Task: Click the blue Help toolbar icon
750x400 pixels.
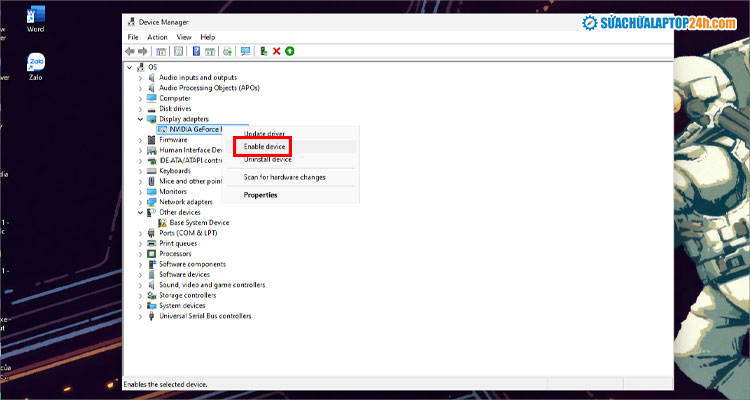Action: (196, 51)
